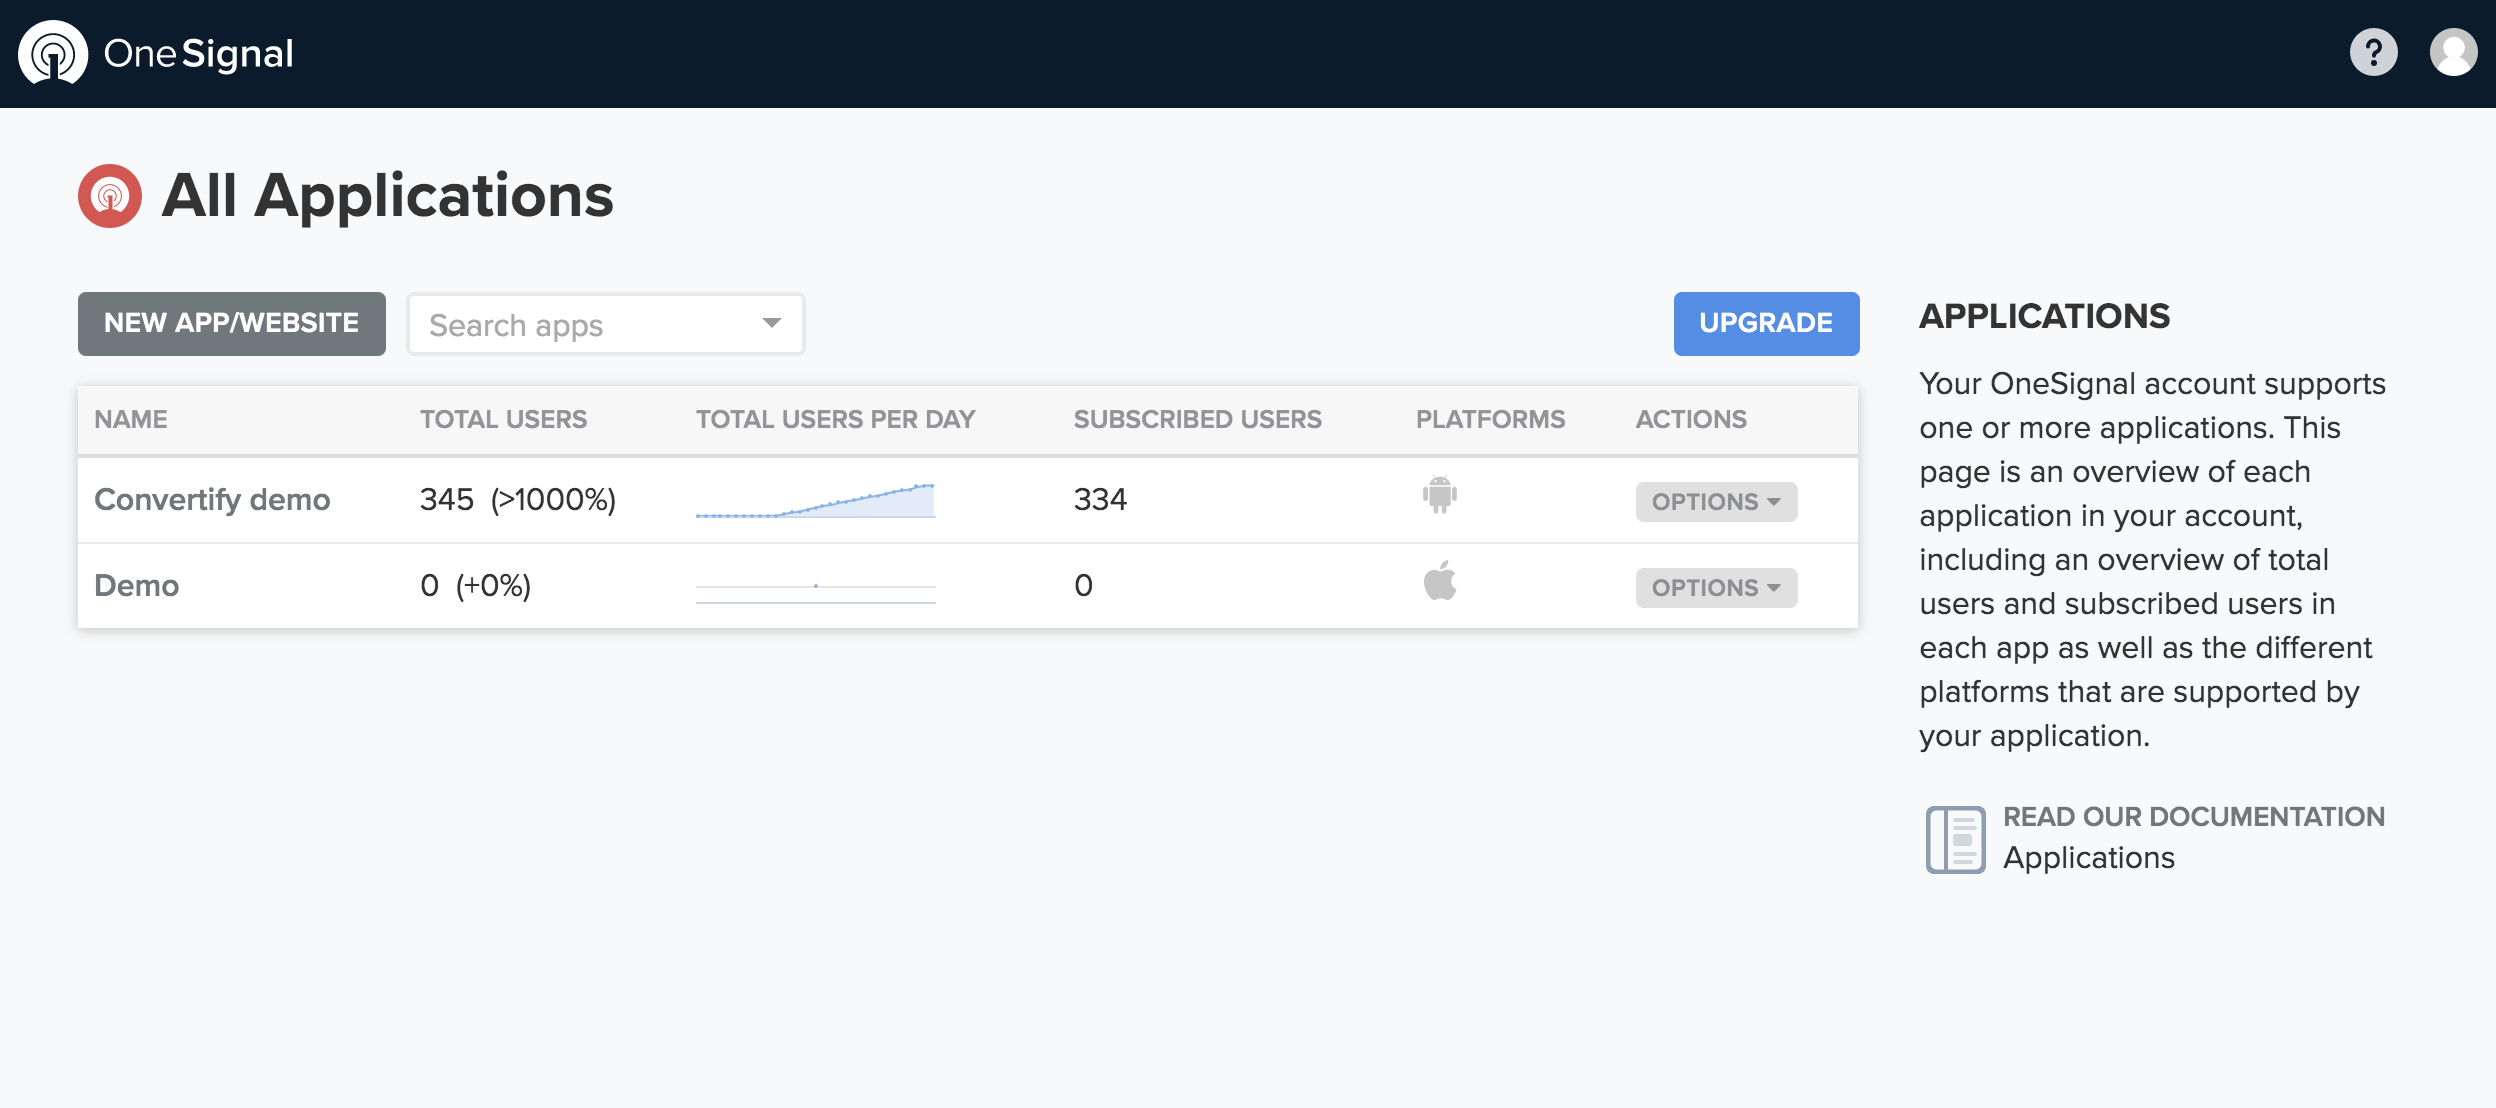Open the user account avatar menu

tap(2453, 52)
